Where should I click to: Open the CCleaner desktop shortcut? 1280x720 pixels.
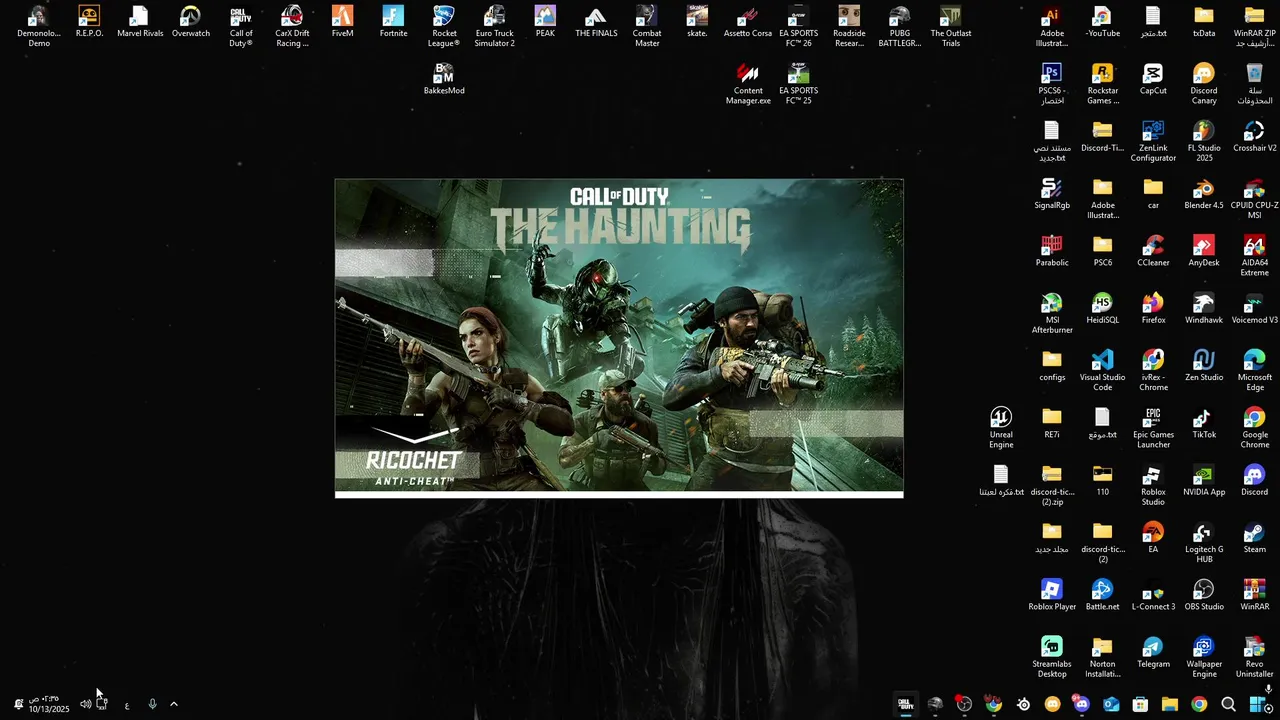point(1153,251)
